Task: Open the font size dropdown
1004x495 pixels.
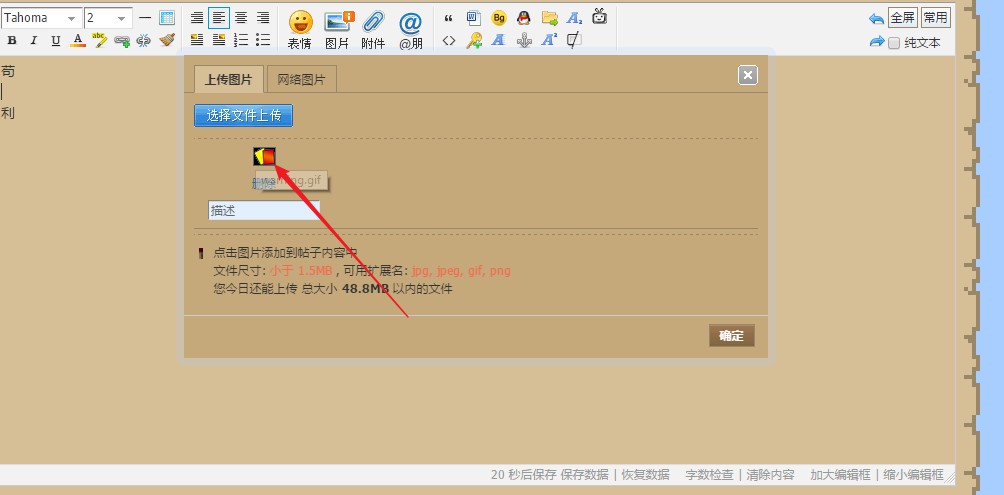Action: (107, 18)
